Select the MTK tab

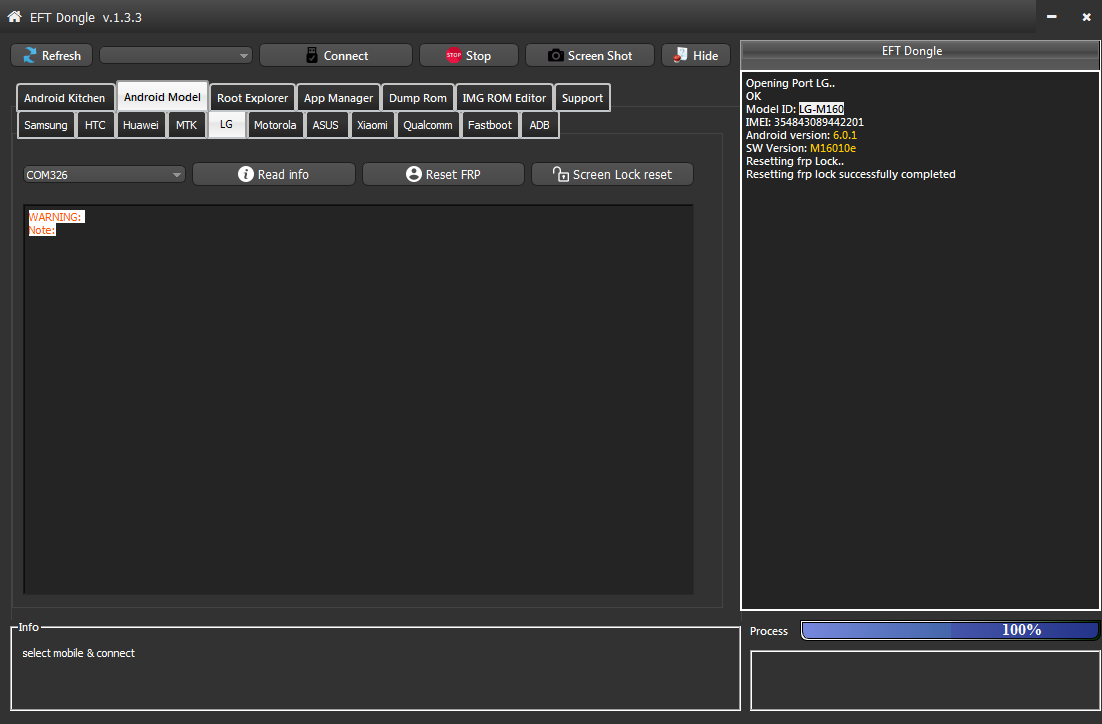[x=186, y=125]
